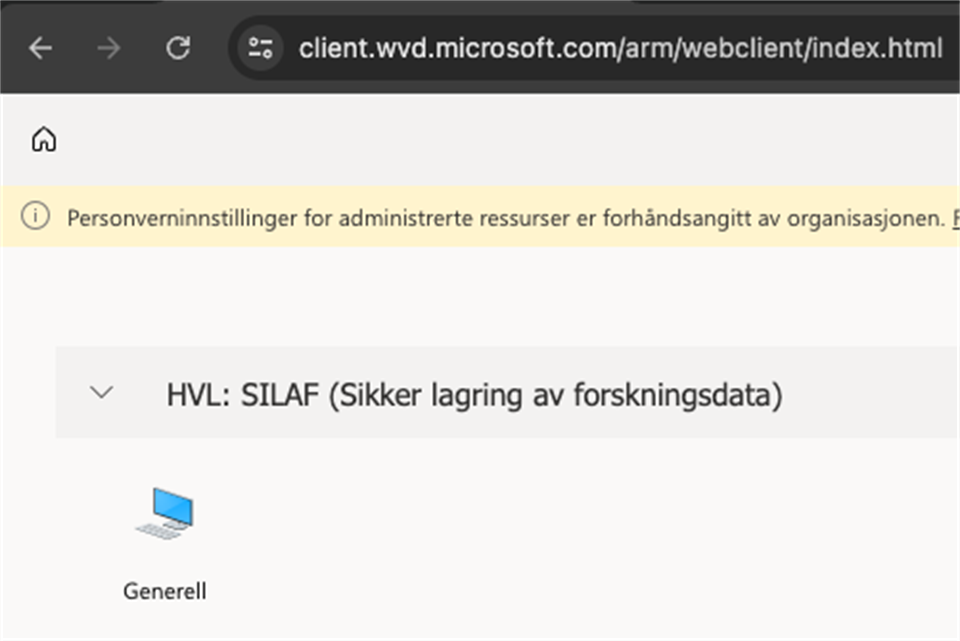Open the Generell desktop computer icon
The image size is (960, 641).
pyautogui.click(x=165, y=514)
